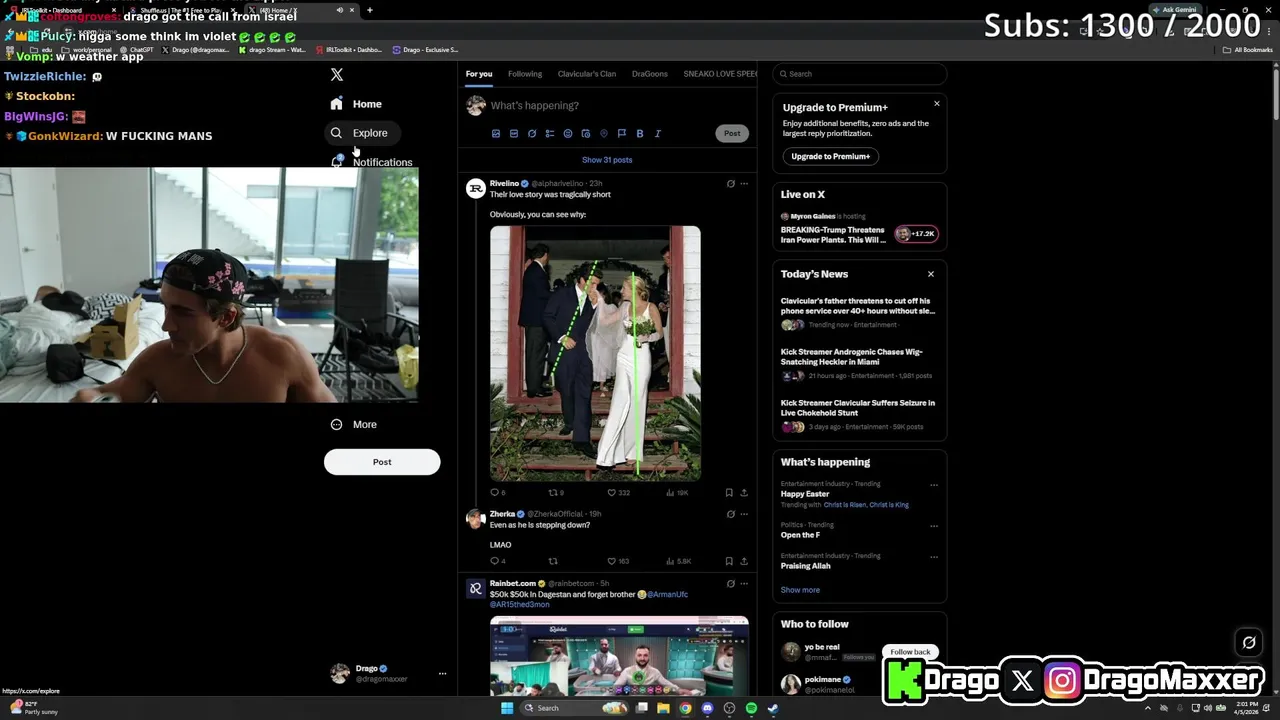Image resolution: width=1280 pixels, height=720 pixels.
Task: Click the X Search field
Action: (860, 74)
